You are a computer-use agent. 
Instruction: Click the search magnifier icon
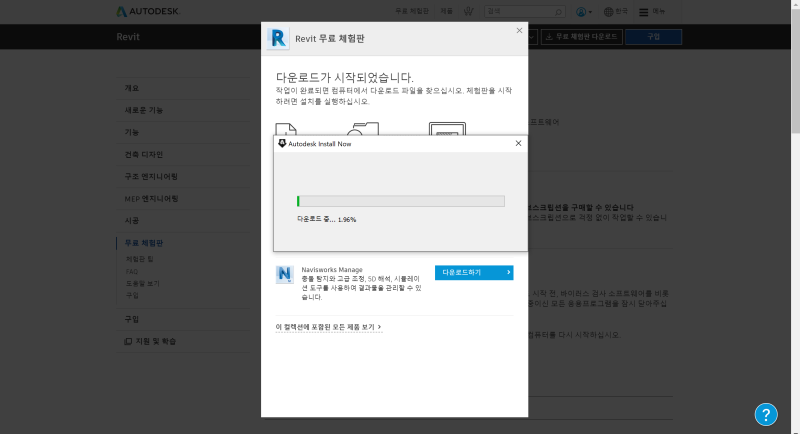[558, 12]
